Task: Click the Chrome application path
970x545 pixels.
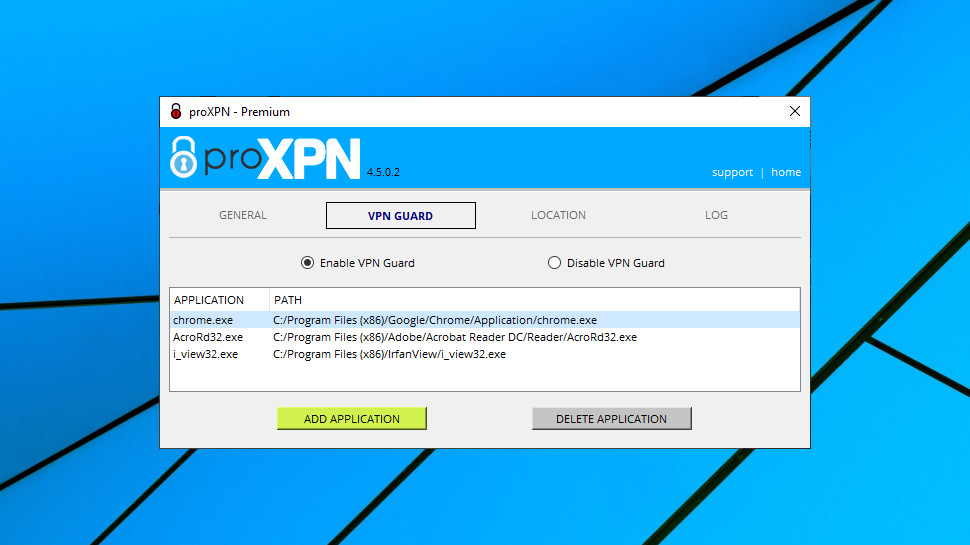Action: pos(435,320)
